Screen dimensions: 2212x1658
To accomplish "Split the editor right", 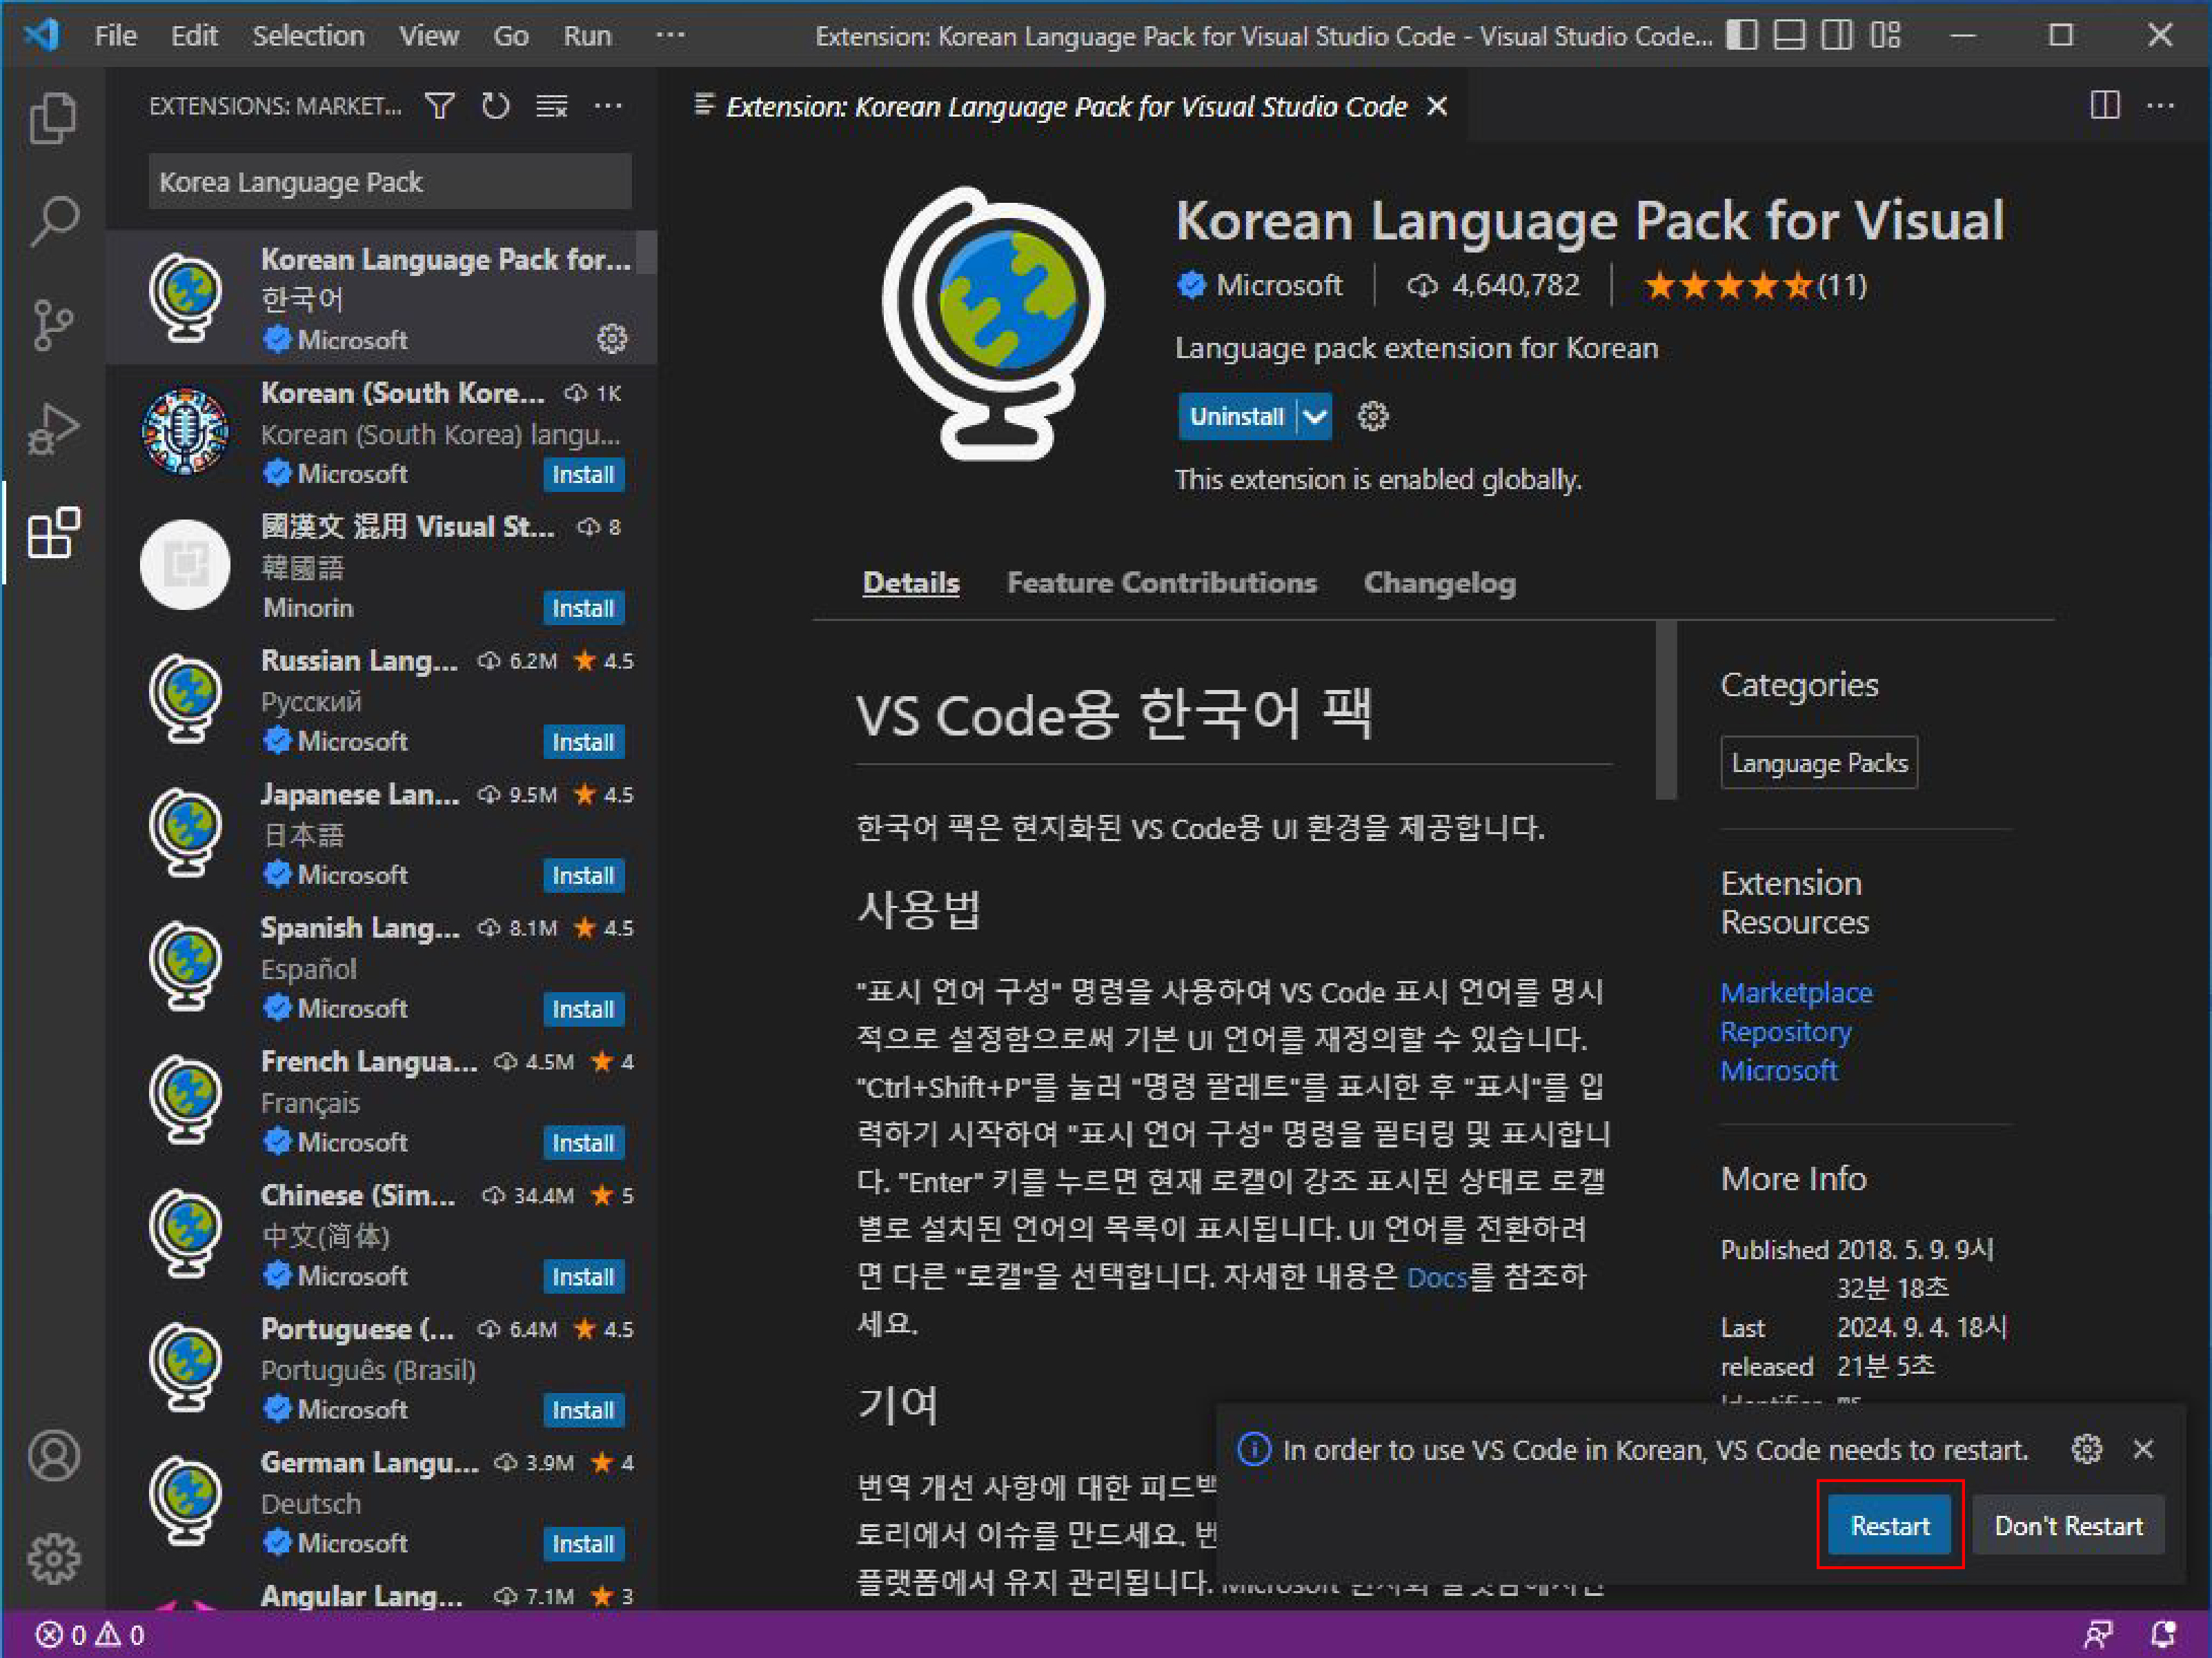I will point(2105,106).
